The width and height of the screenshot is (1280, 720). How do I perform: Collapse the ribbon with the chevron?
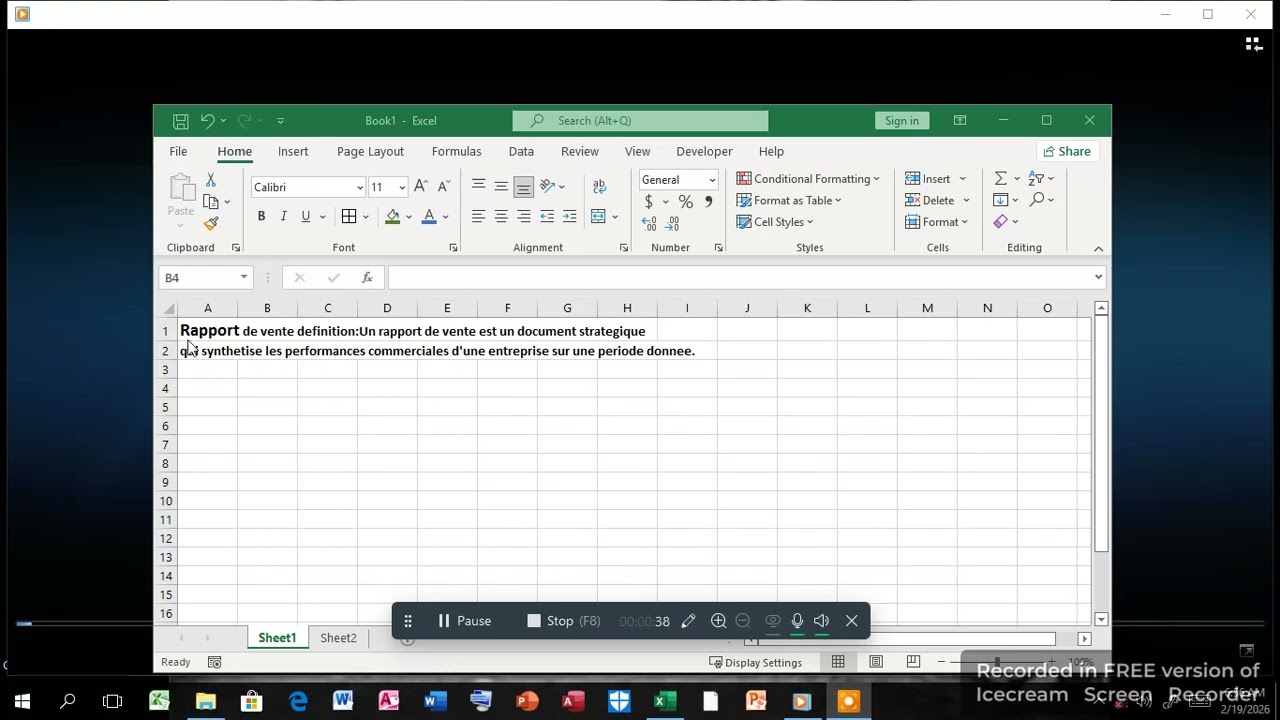click(1098, 248)
